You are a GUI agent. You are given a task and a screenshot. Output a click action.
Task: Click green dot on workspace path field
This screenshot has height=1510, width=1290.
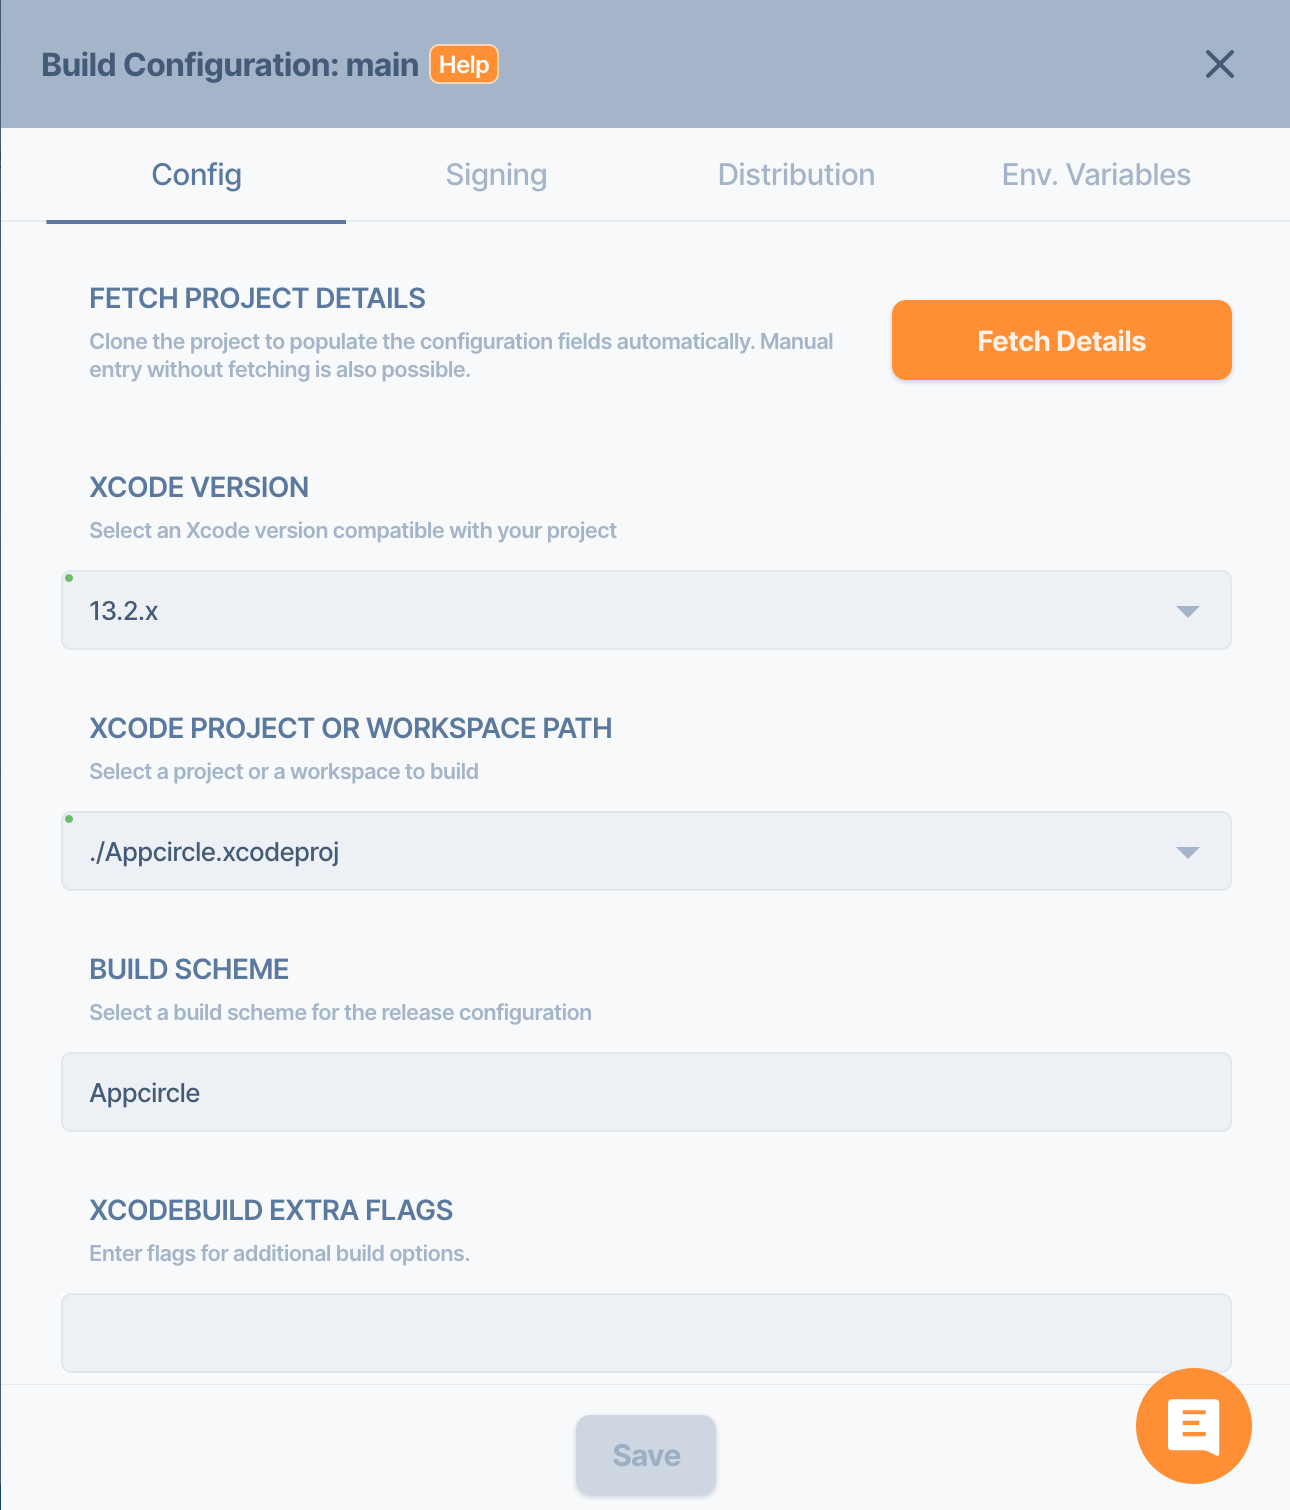pyautogui.click(x=69, y=819)
